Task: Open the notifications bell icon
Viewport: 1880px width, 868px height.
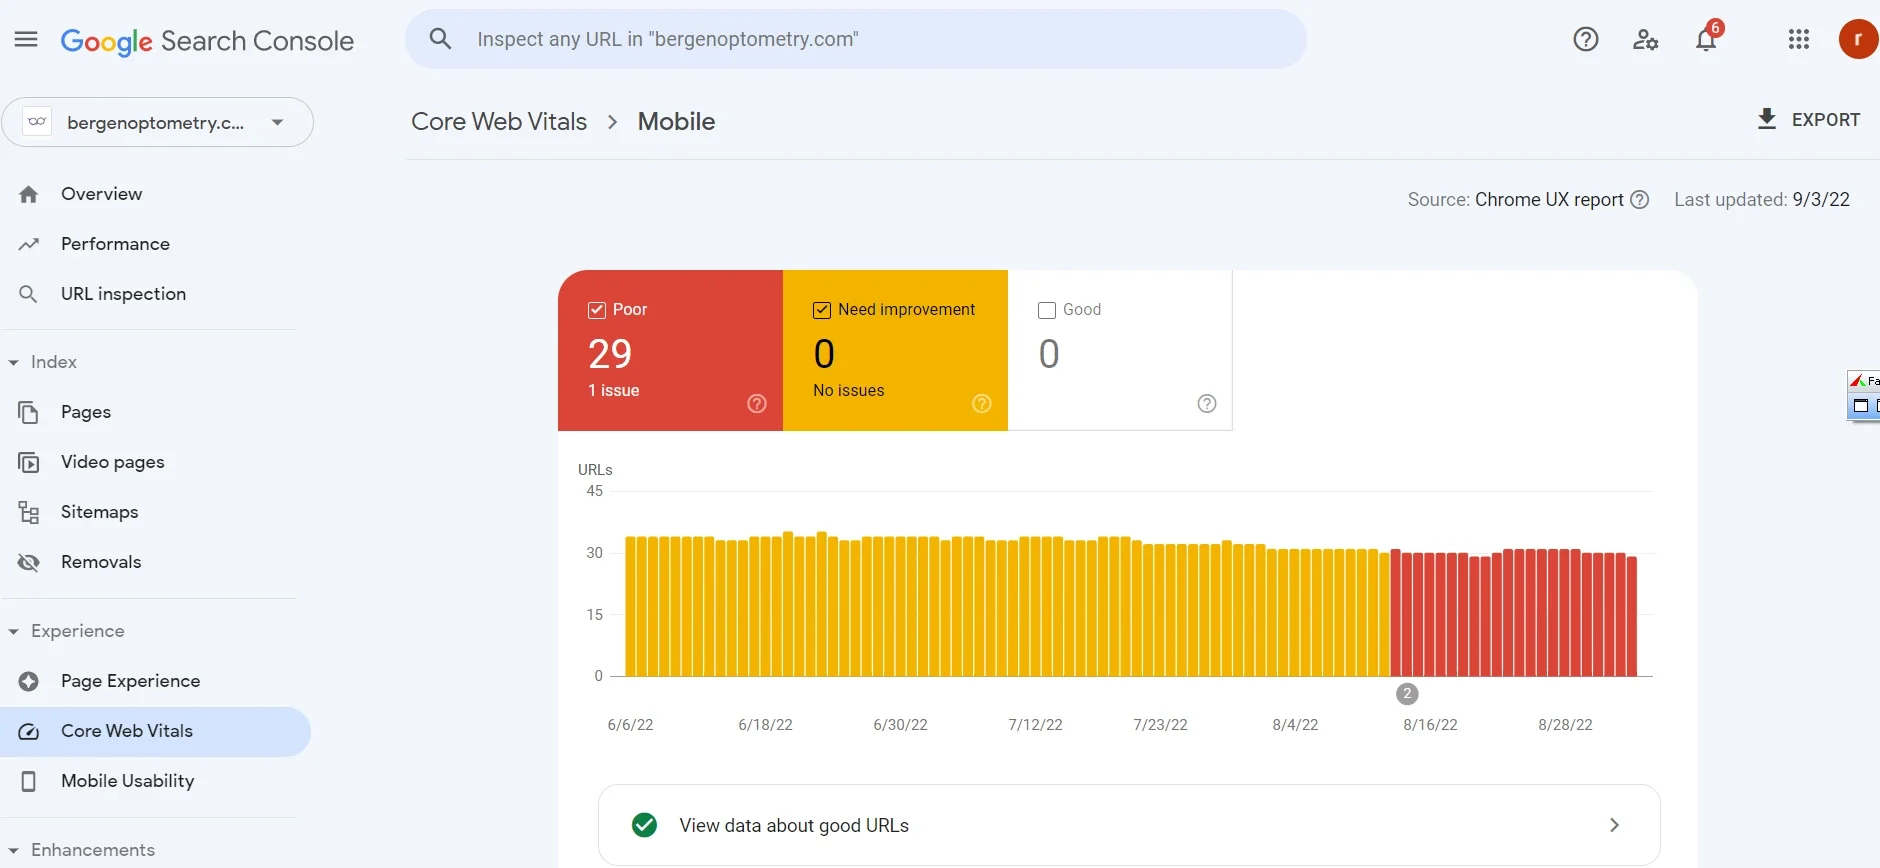Action: point(1706,39)
